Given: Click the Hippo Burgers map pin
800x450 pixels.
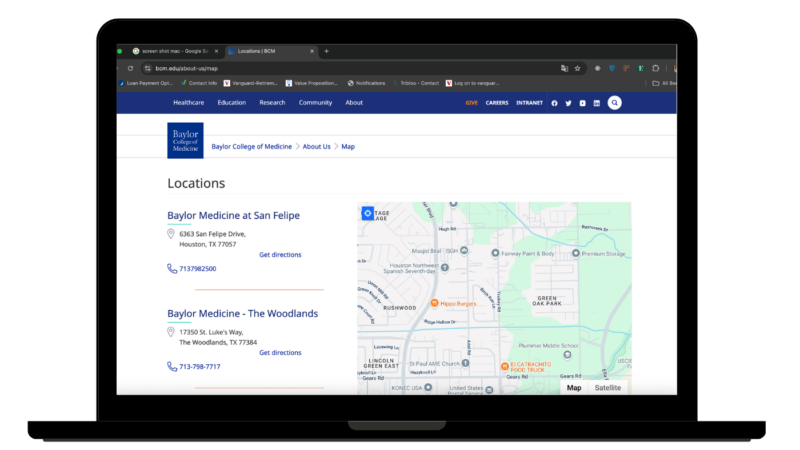Looking at the screenshot, I should [x=434, y=303].
